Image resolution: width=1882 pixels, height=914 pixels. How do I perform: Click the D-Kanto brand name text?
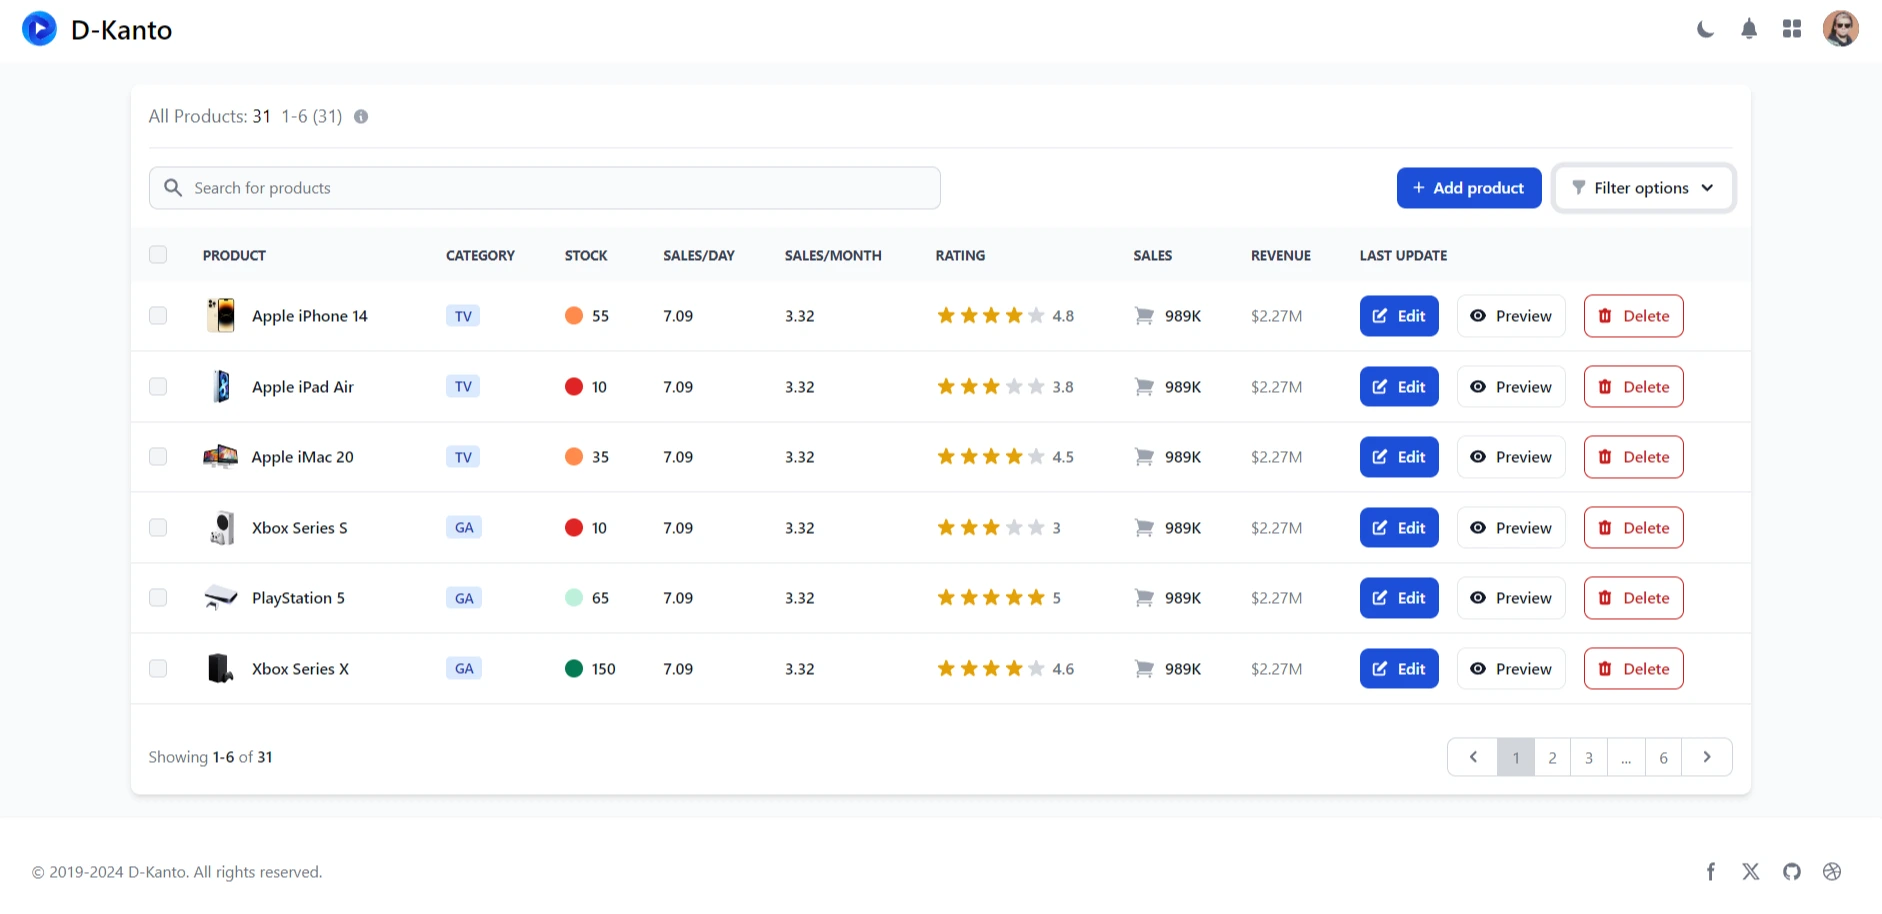click(121, 30)
